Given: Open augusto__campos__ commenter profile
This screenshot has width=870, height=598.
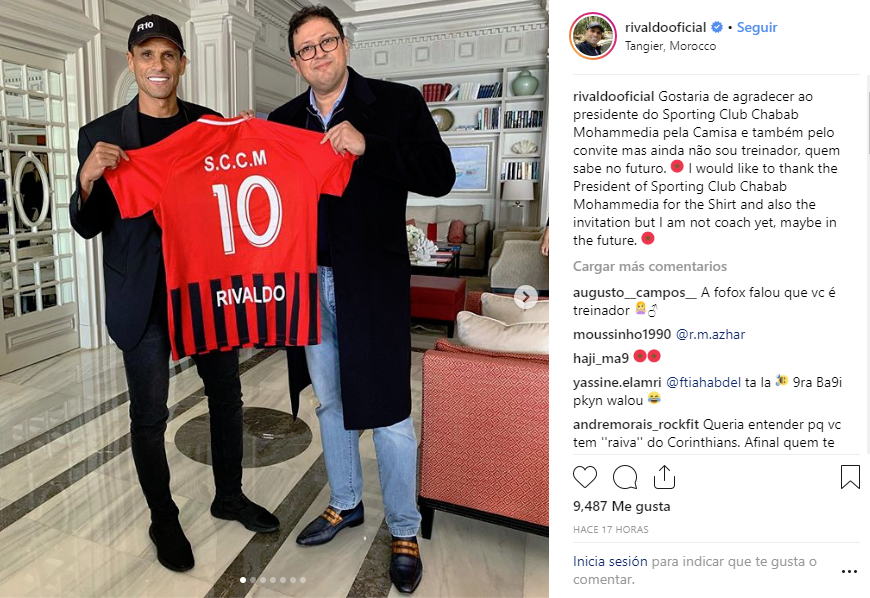Looking at the screenshot, I should [635, 292].
